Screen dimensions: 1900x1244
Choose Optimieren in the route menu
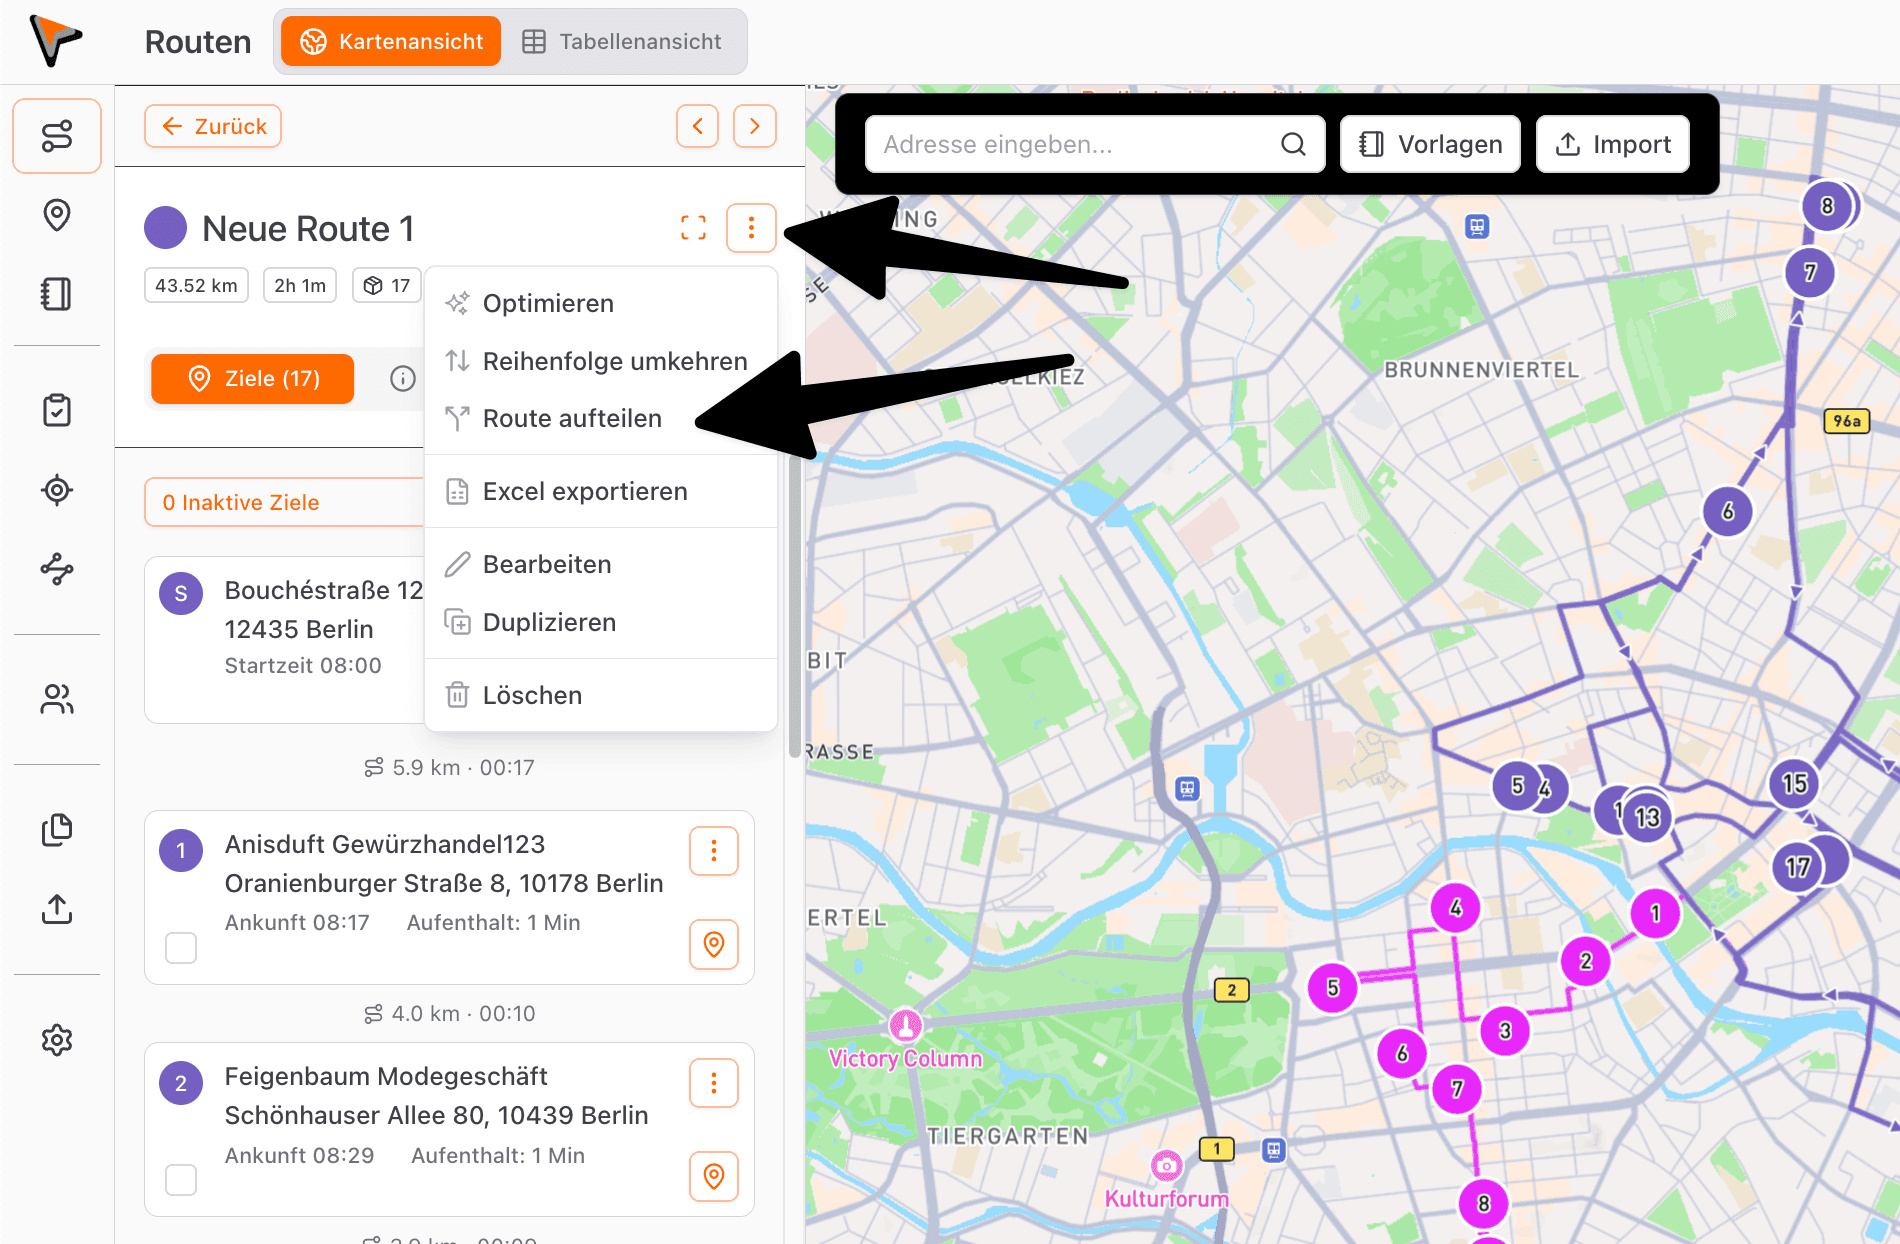click(548, 304)
